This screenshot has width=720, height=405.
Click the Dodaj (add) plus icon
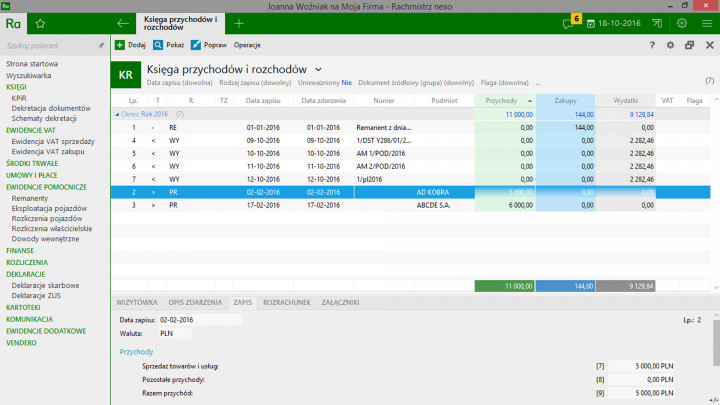pyautogui.click(x=119, y=45)
